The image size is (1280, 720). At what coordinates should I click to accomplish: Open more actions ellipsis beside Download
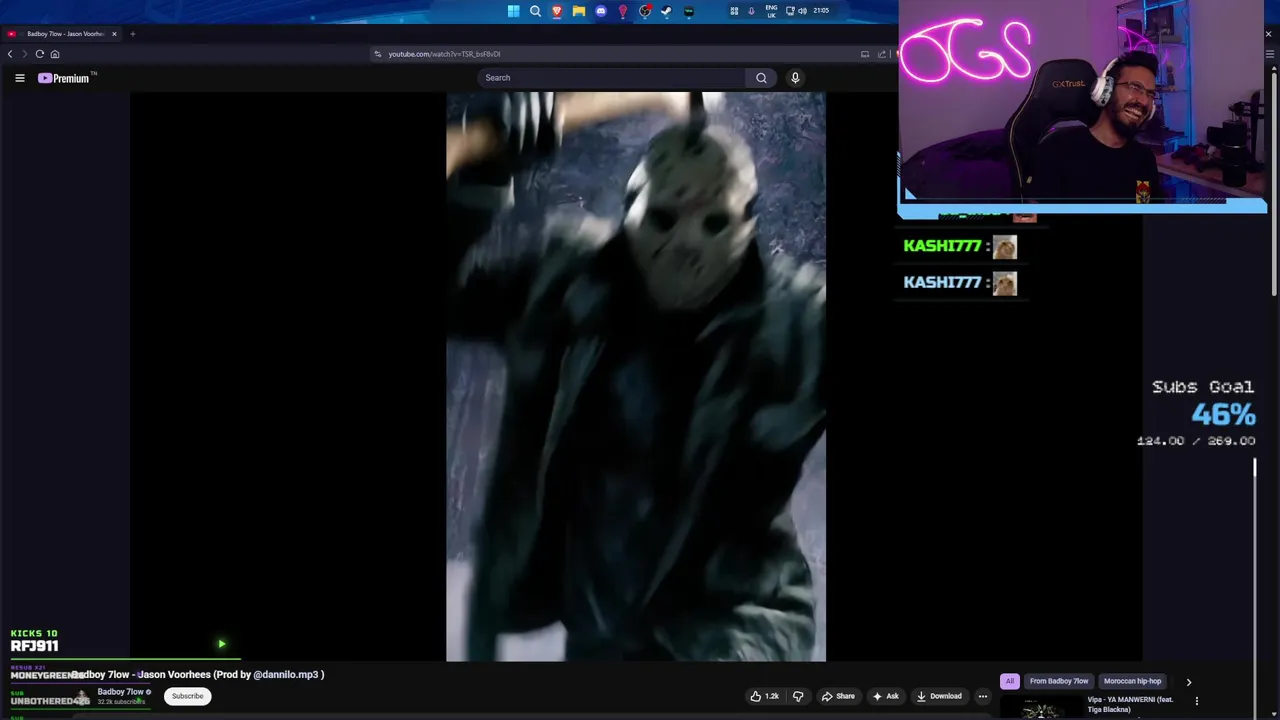tap(983, 696)
